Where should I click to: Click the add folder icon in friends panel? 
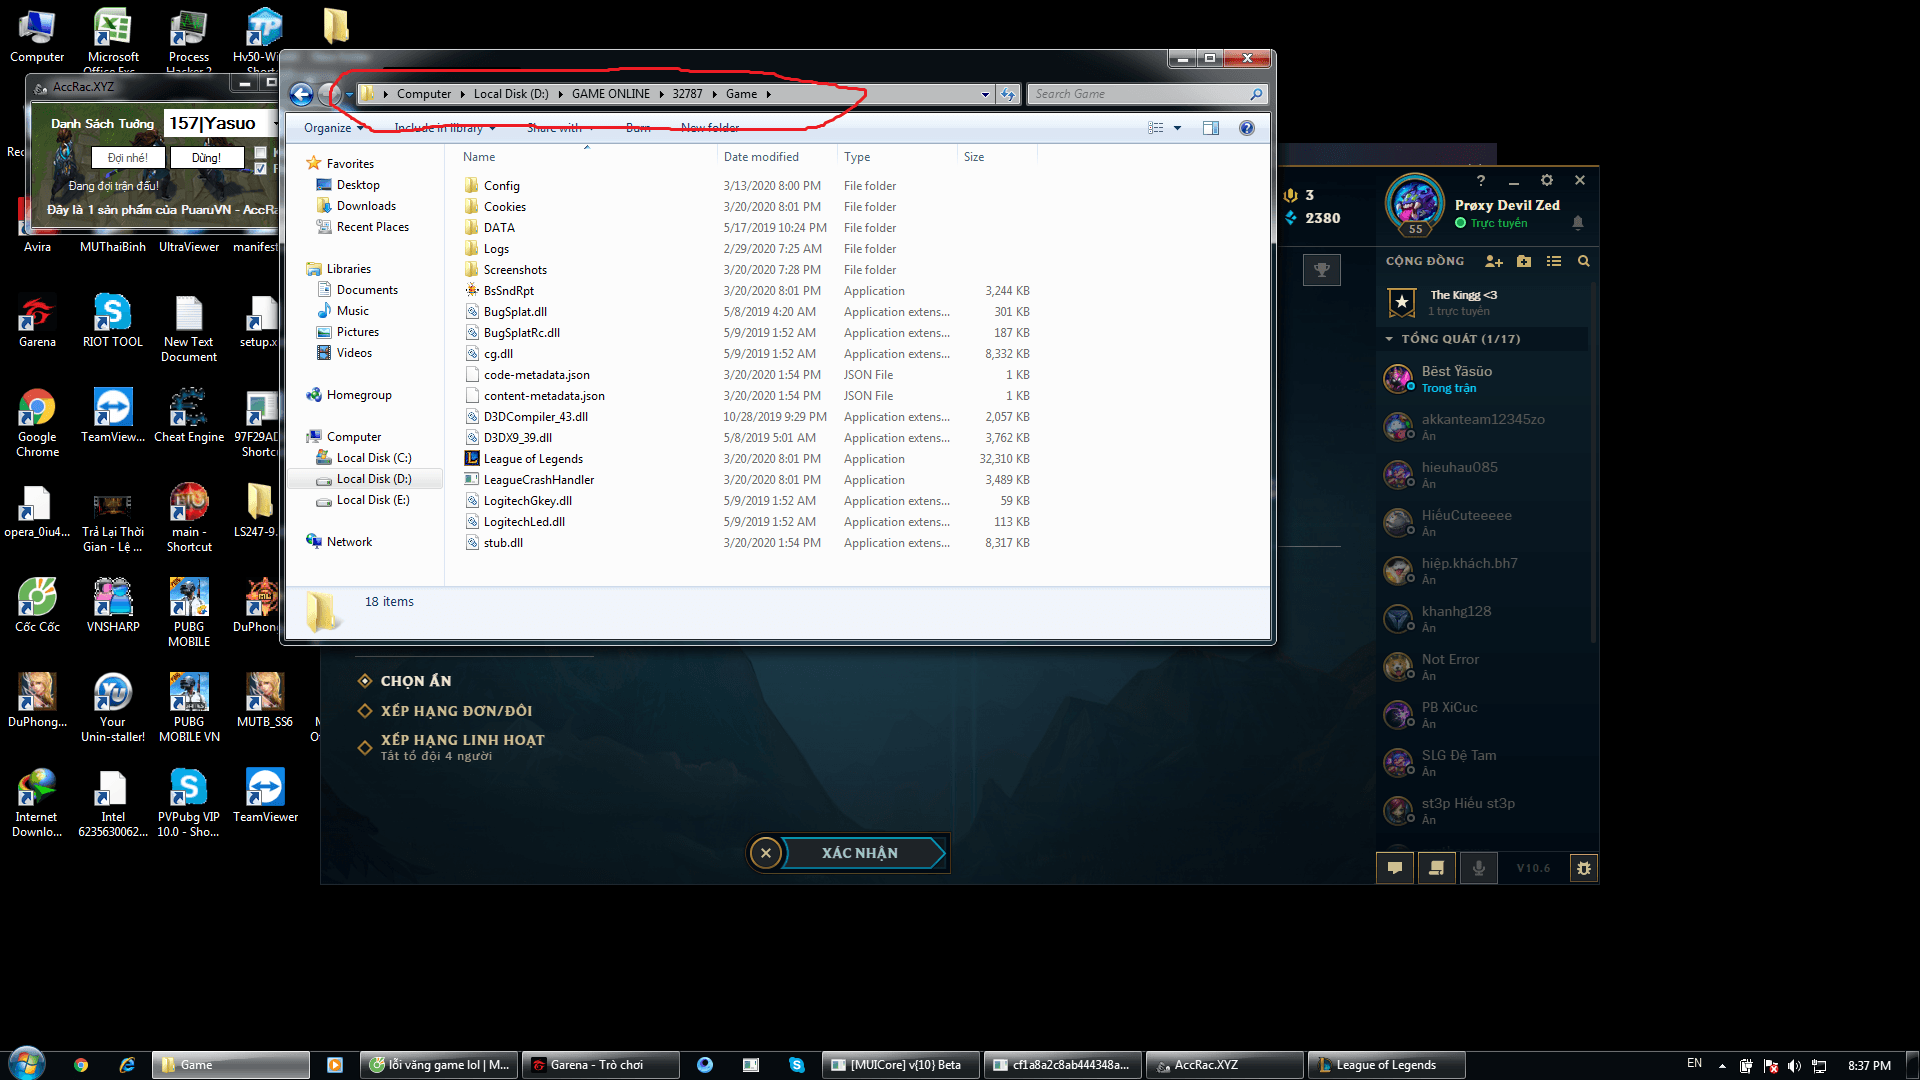coord(1524,261)
